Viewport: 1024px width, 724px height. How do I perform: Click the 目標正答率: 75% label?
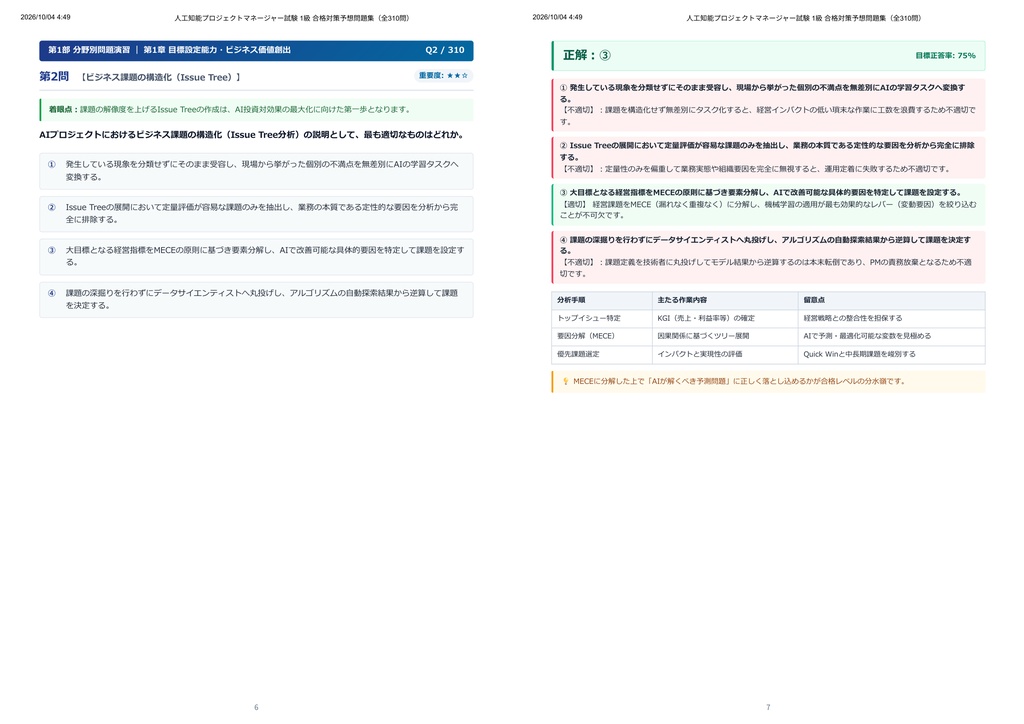(x=946, y=56)
